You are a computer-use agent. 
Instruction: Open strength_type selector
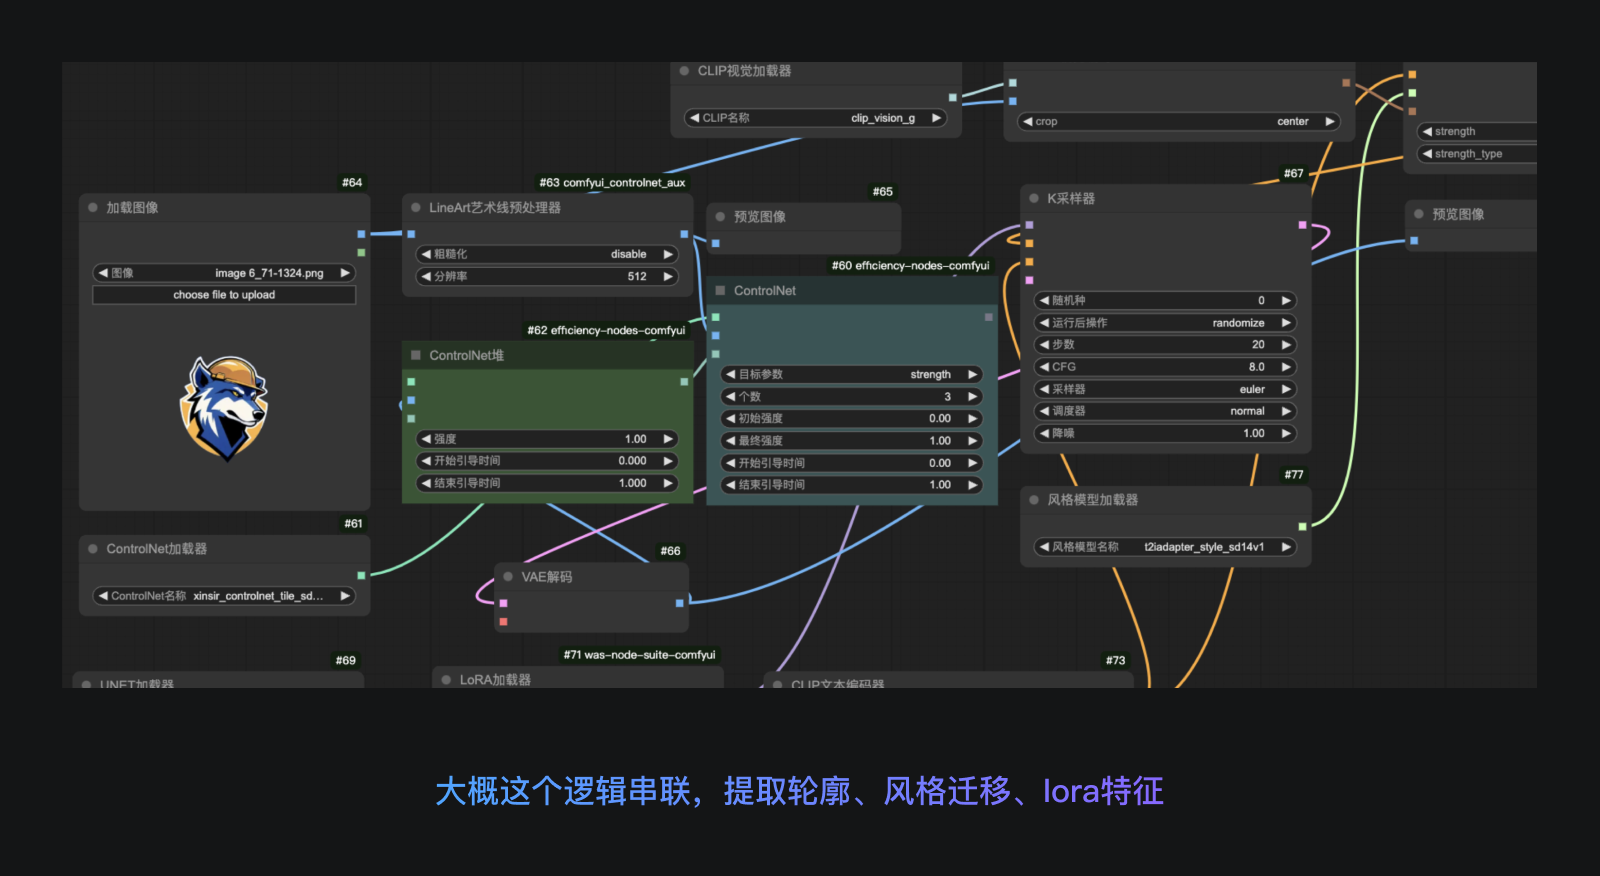[1477, 154]
